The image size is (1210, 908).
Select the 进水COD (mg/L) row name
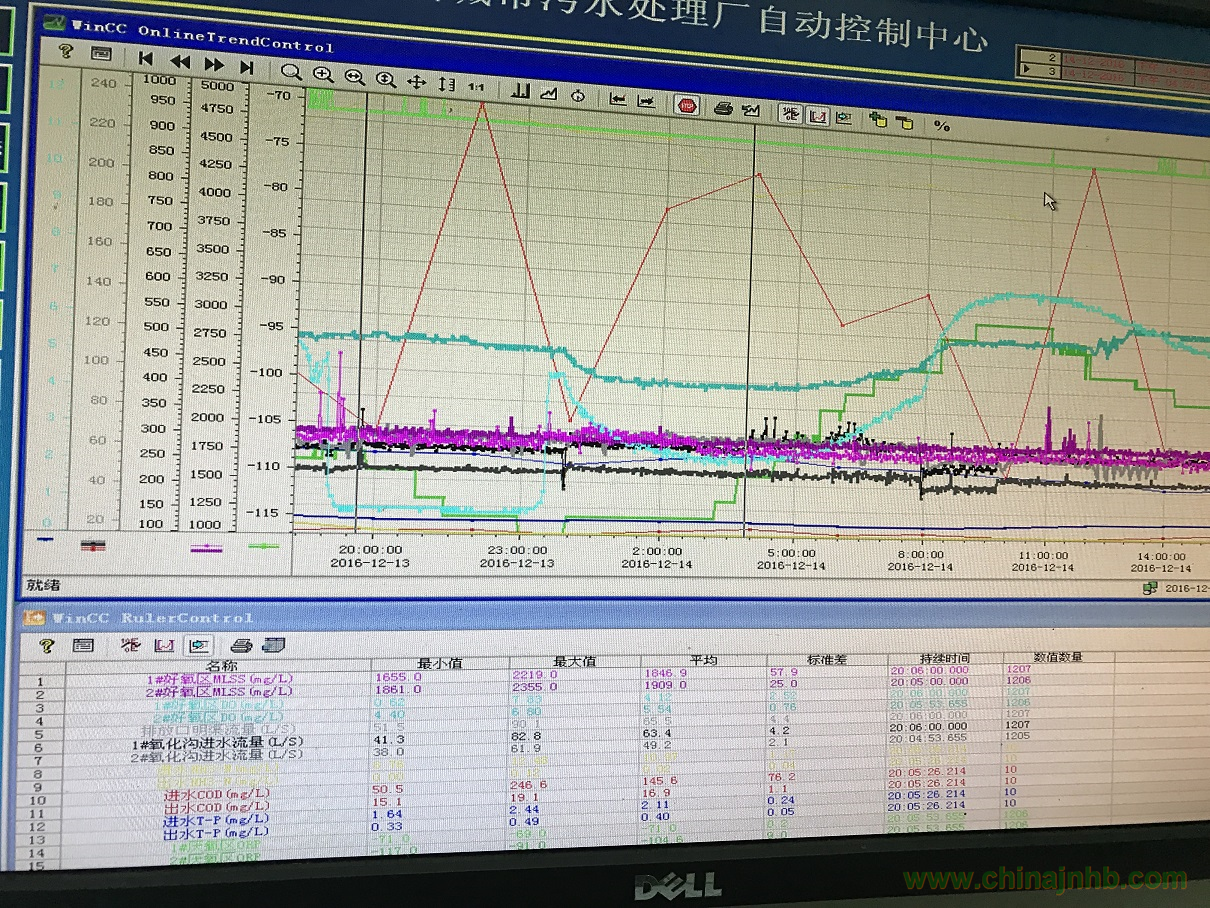216,797
